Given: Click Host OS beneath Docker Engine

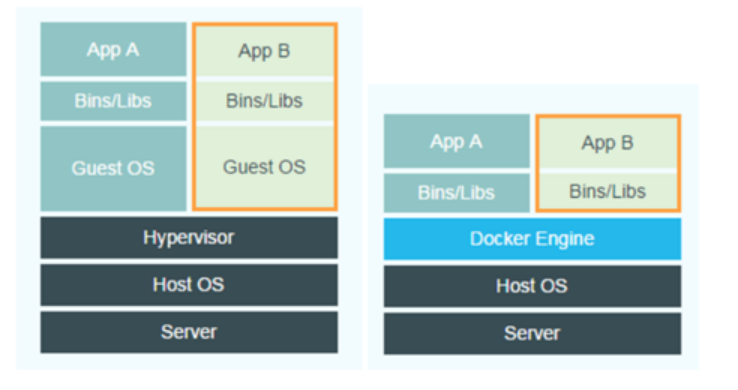Looking at the screenshot, I should (x=532, y=286).
